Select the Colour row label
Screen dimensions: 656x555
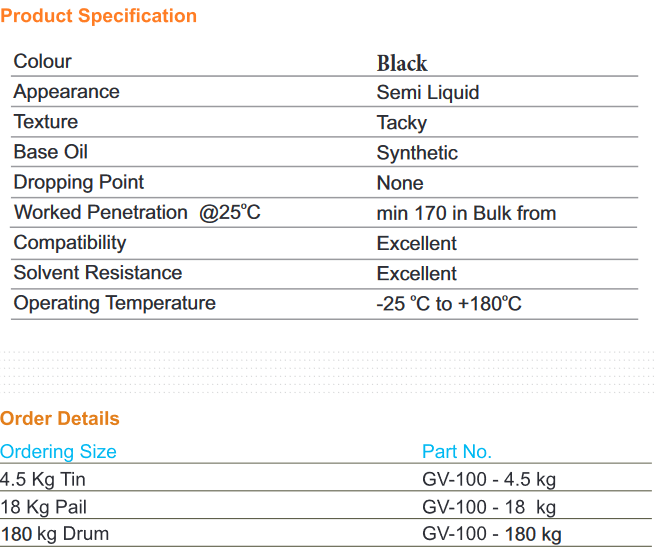(x=42, y=61)
